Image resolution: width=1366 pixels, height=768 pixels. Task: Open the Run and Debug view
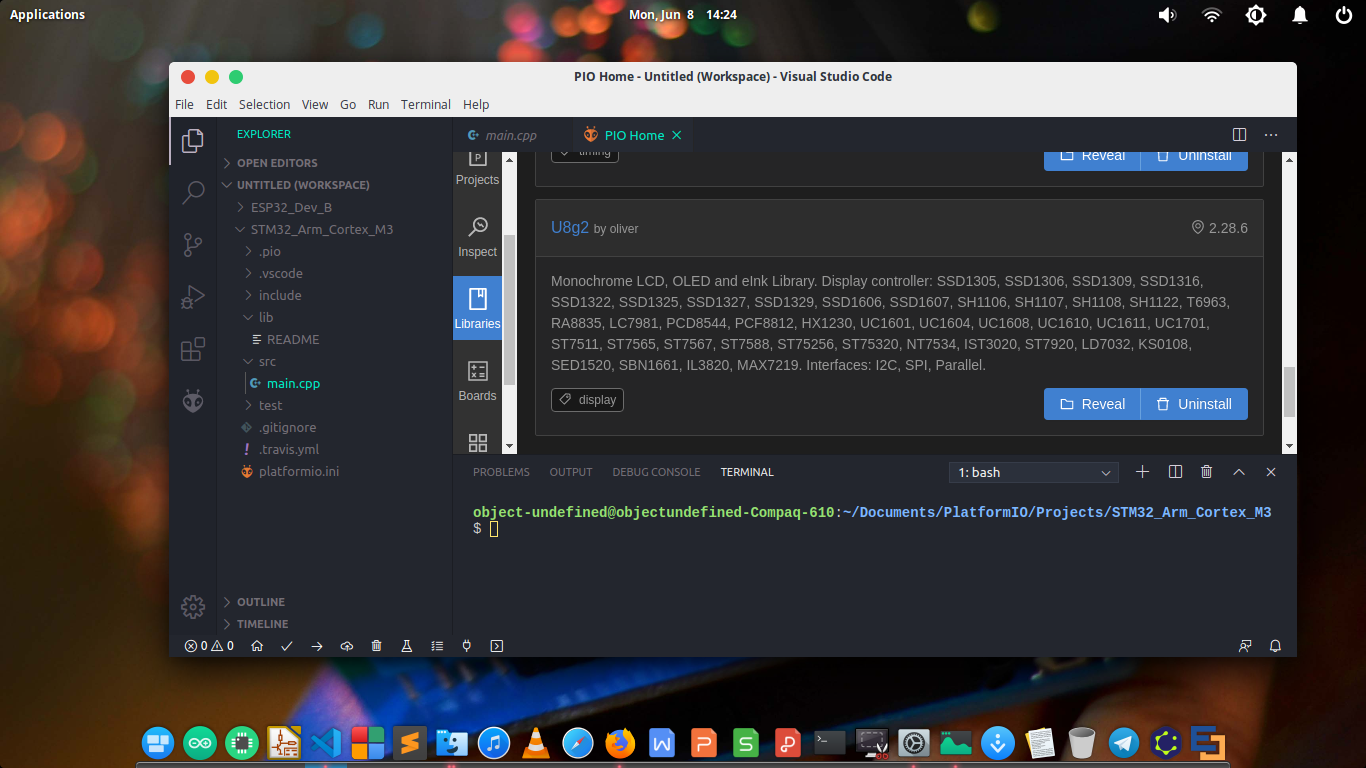pos(193,297)
